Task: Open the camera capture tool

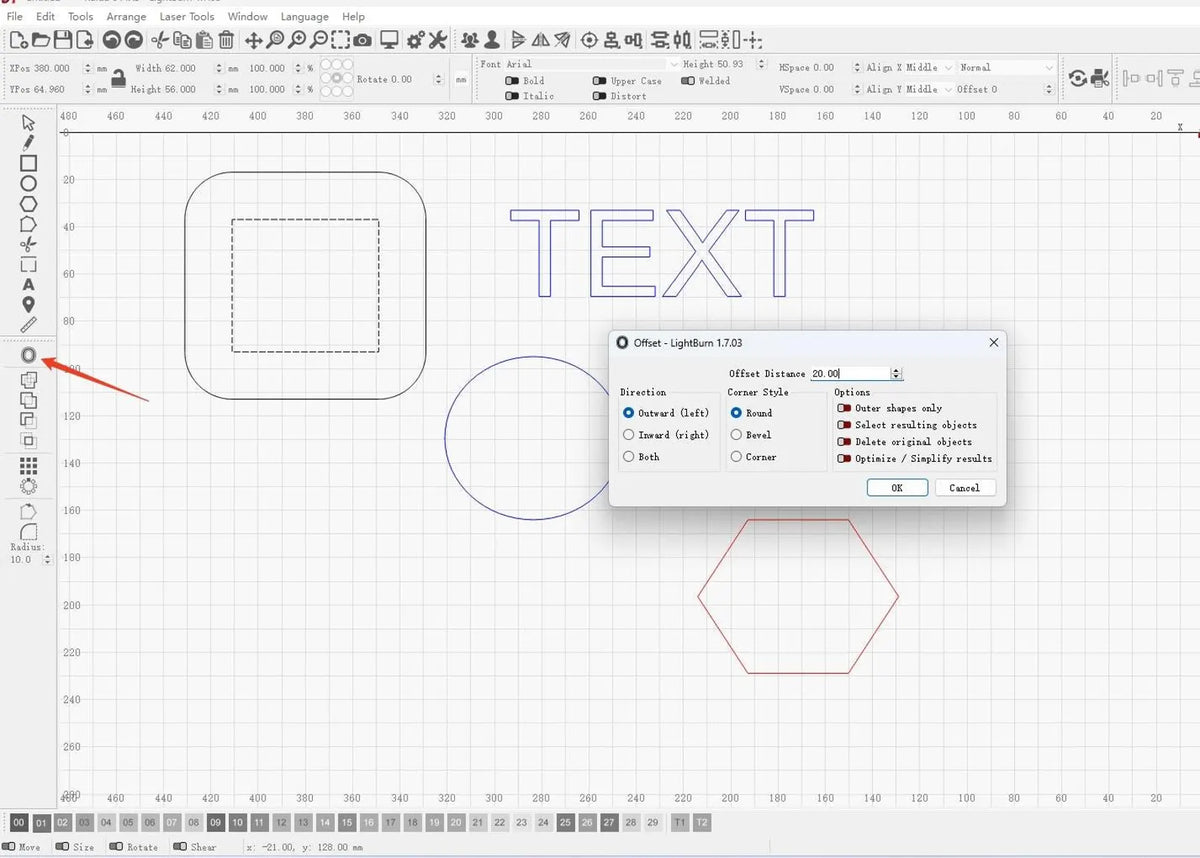Action: point(363,40)
